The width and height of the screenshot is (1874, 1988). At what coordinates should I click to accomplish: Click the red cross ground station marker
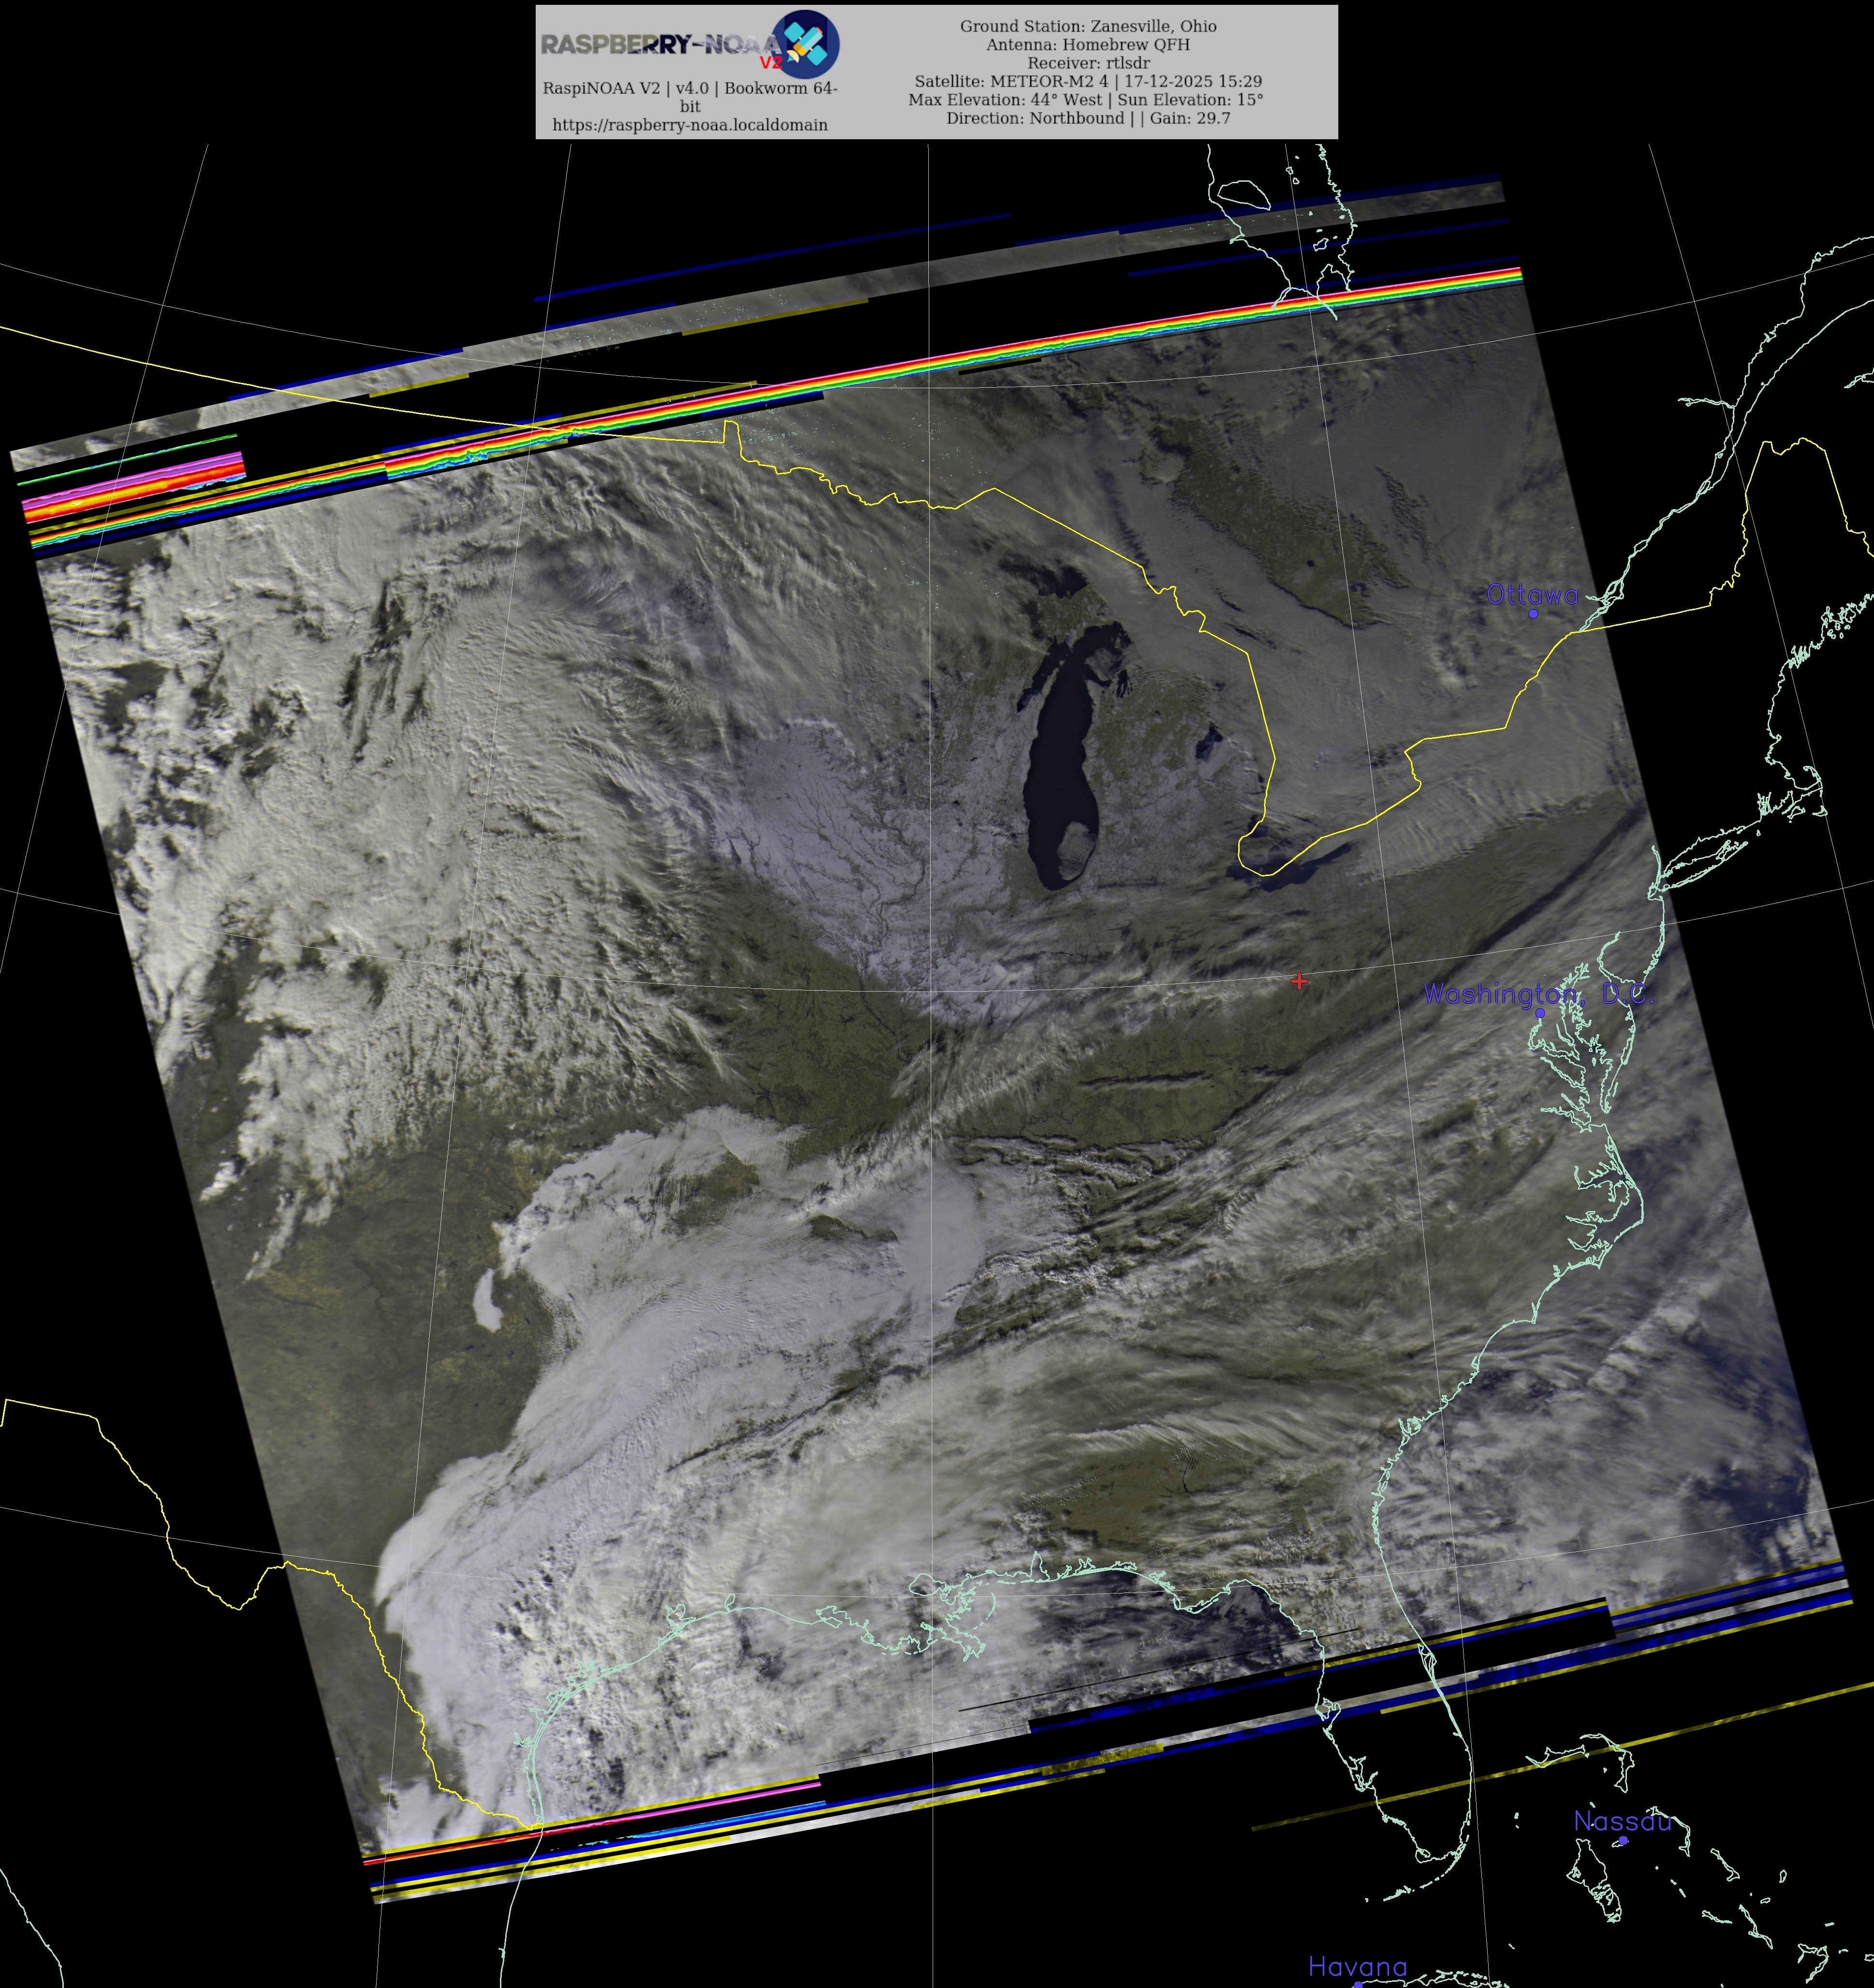point(1299,981)
